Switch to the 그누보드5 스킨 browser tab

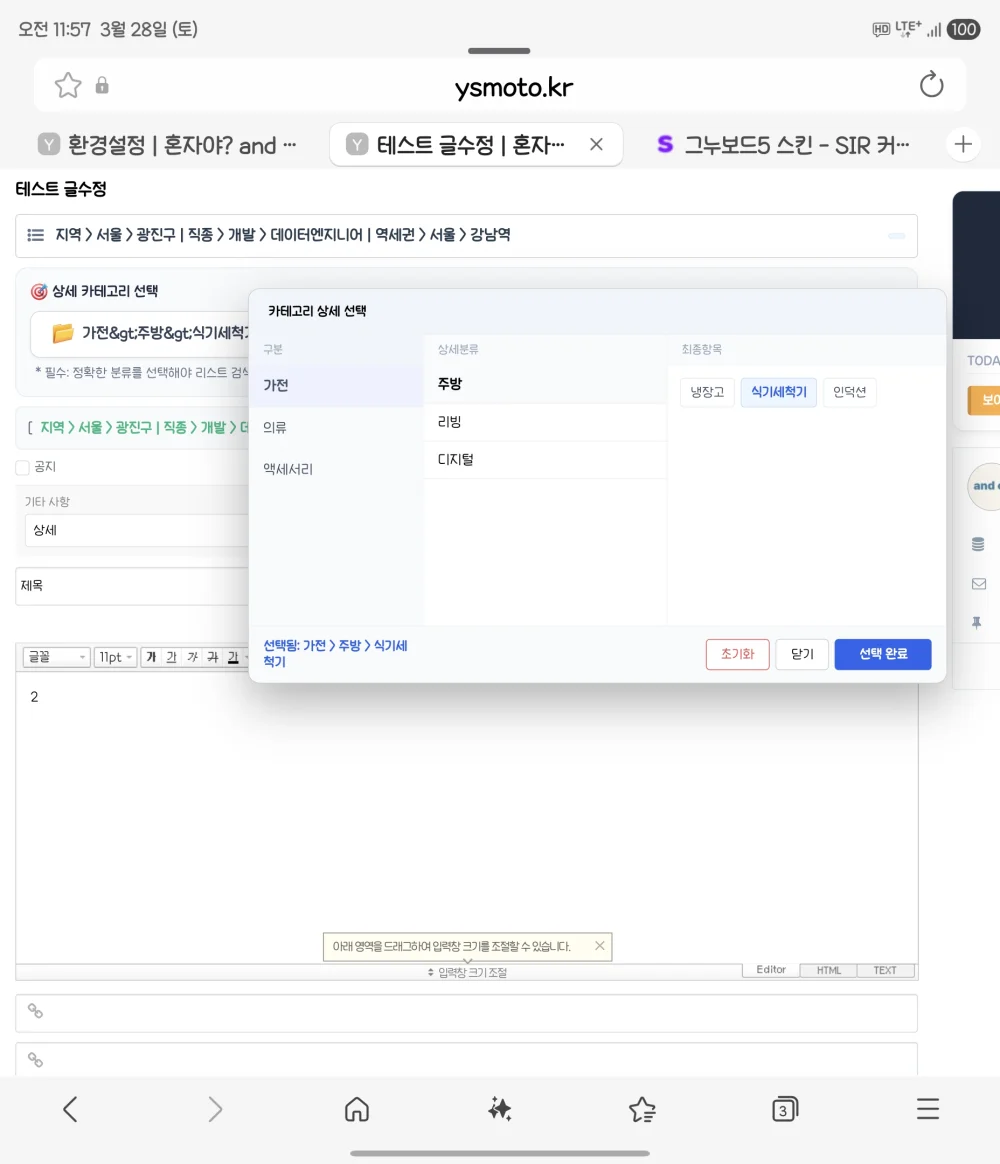click(x=782, y=145)
